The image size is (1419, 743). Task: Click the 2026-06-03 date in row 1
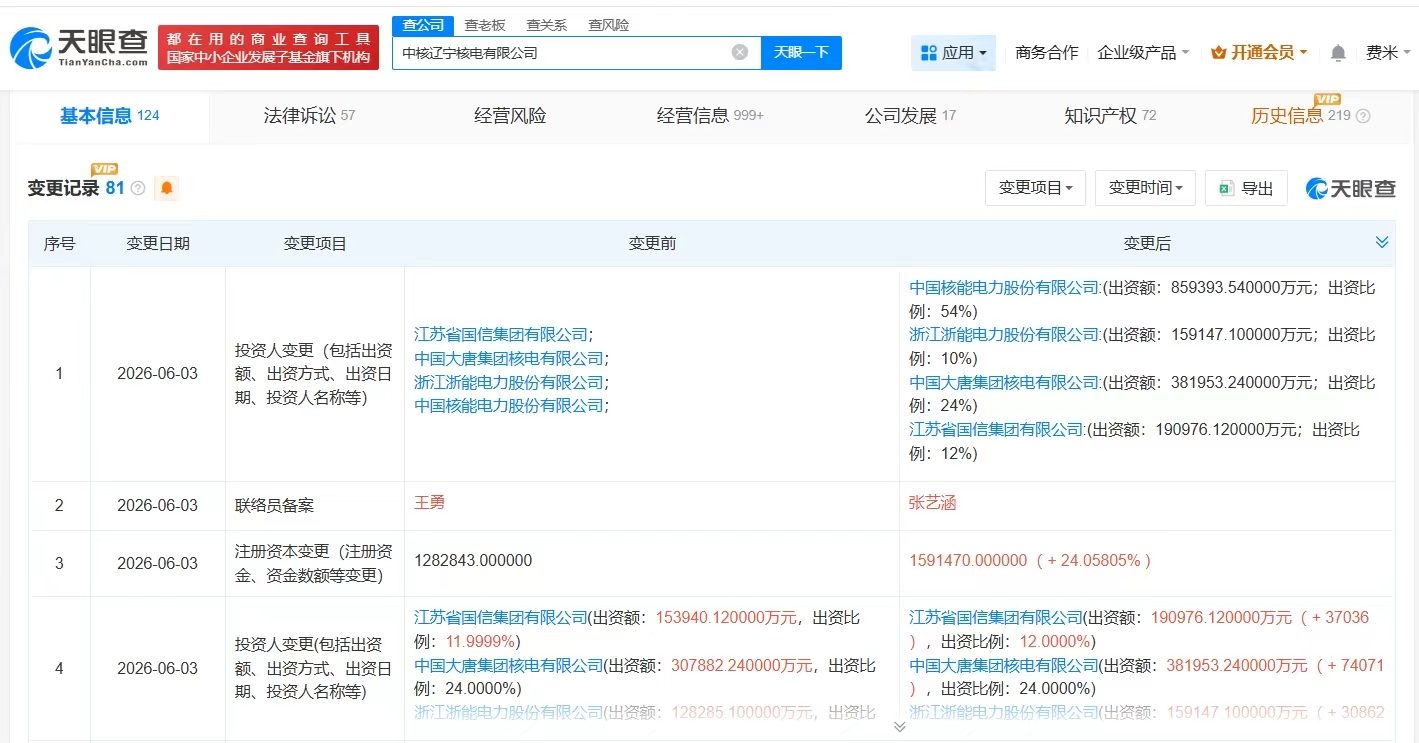(158, 374)
